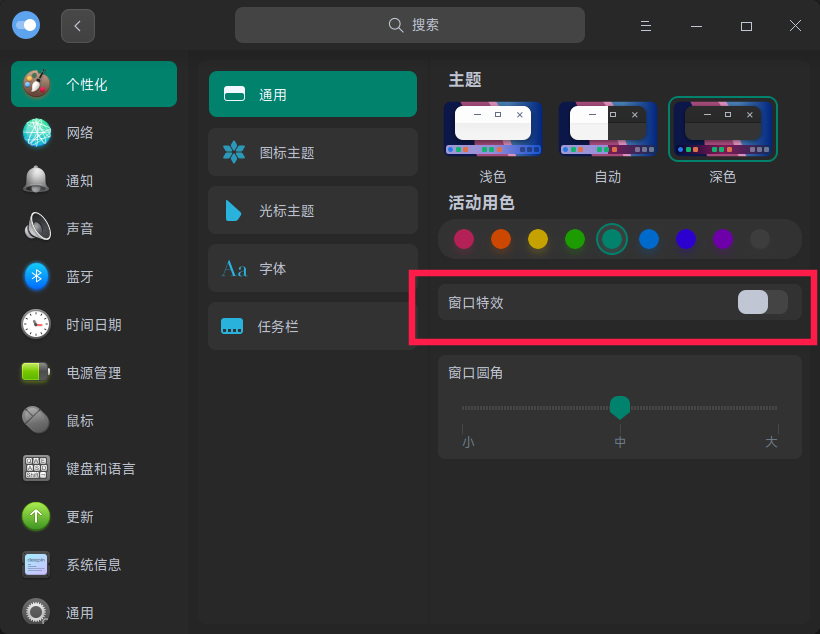Select the 光标主题 menu item

tap(313, 210)
